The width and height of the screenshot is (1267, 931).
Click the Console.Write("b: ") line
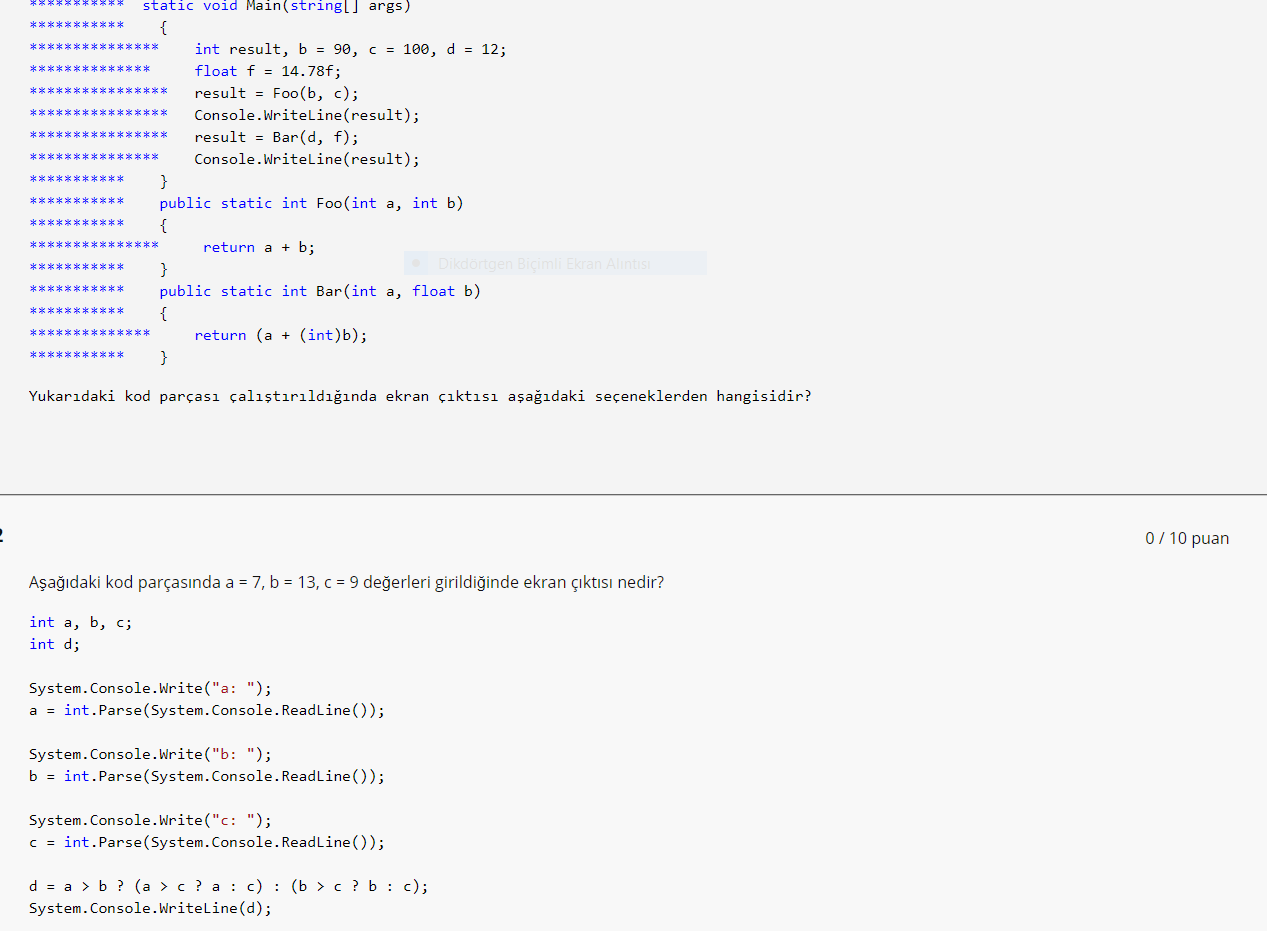150,754
